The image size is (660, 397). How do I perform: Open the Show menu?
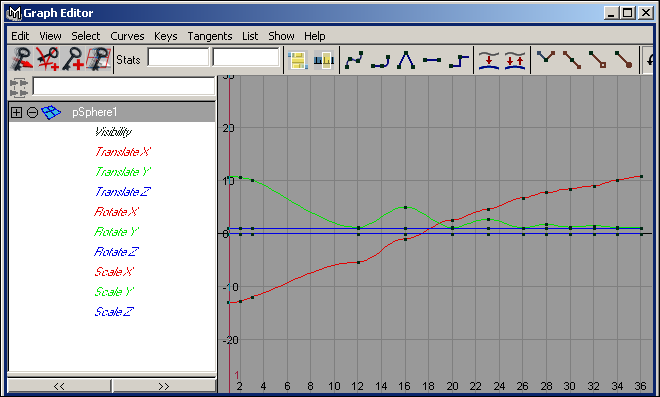point(281,36)
